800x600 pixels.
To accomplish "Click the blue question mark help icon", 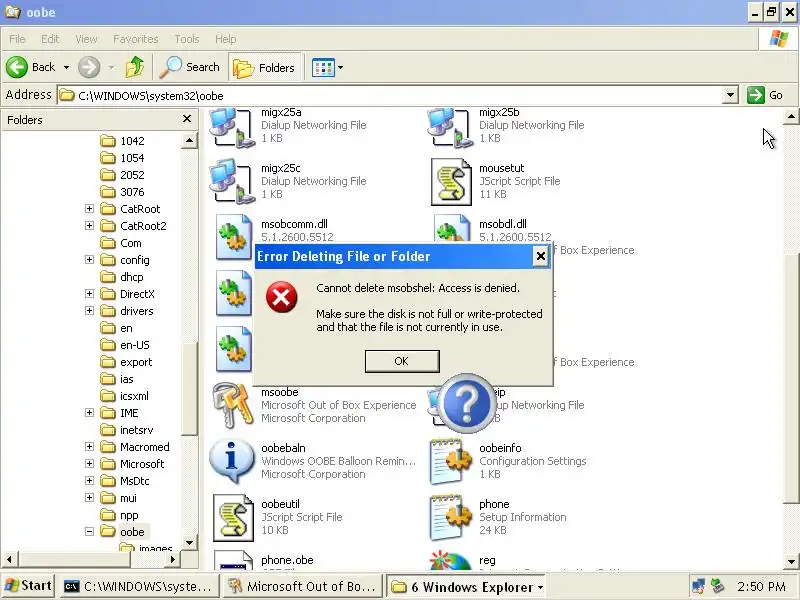I will (x=467, y=404).
